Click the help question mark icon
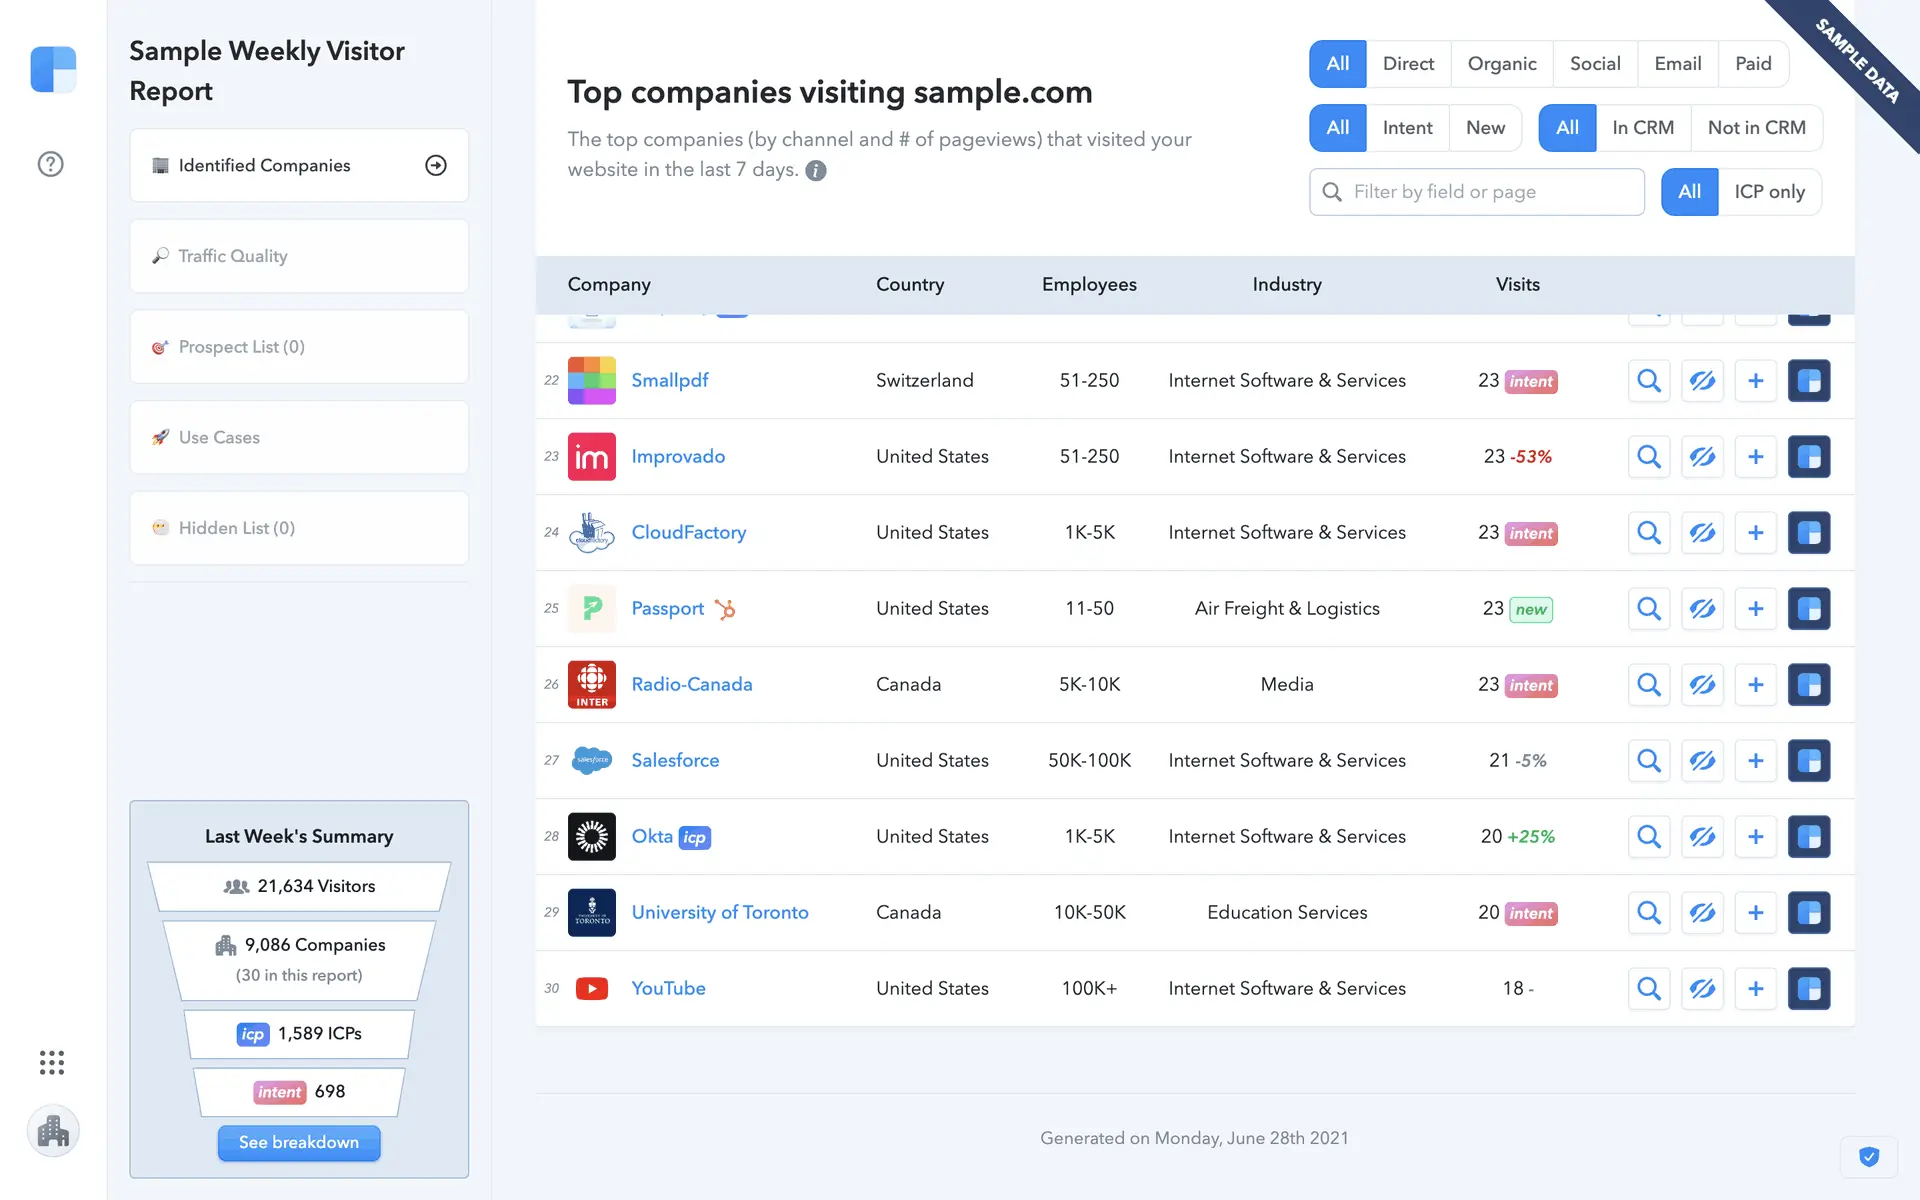This screenshot has width=1920, height=1200. coord(50,164)
